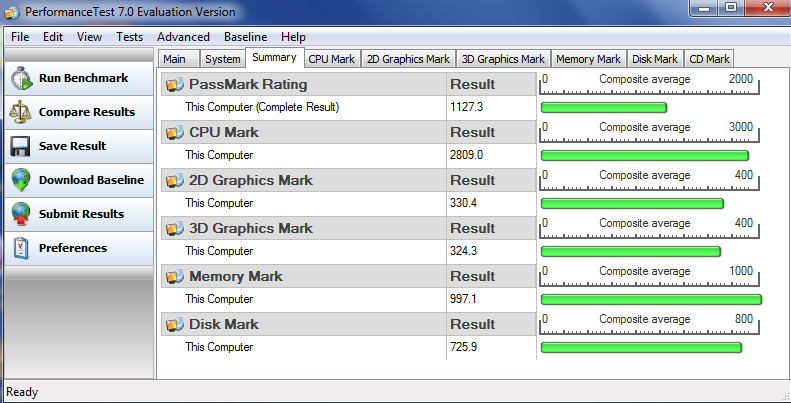Start tests via Run Benchmark label

83,78
